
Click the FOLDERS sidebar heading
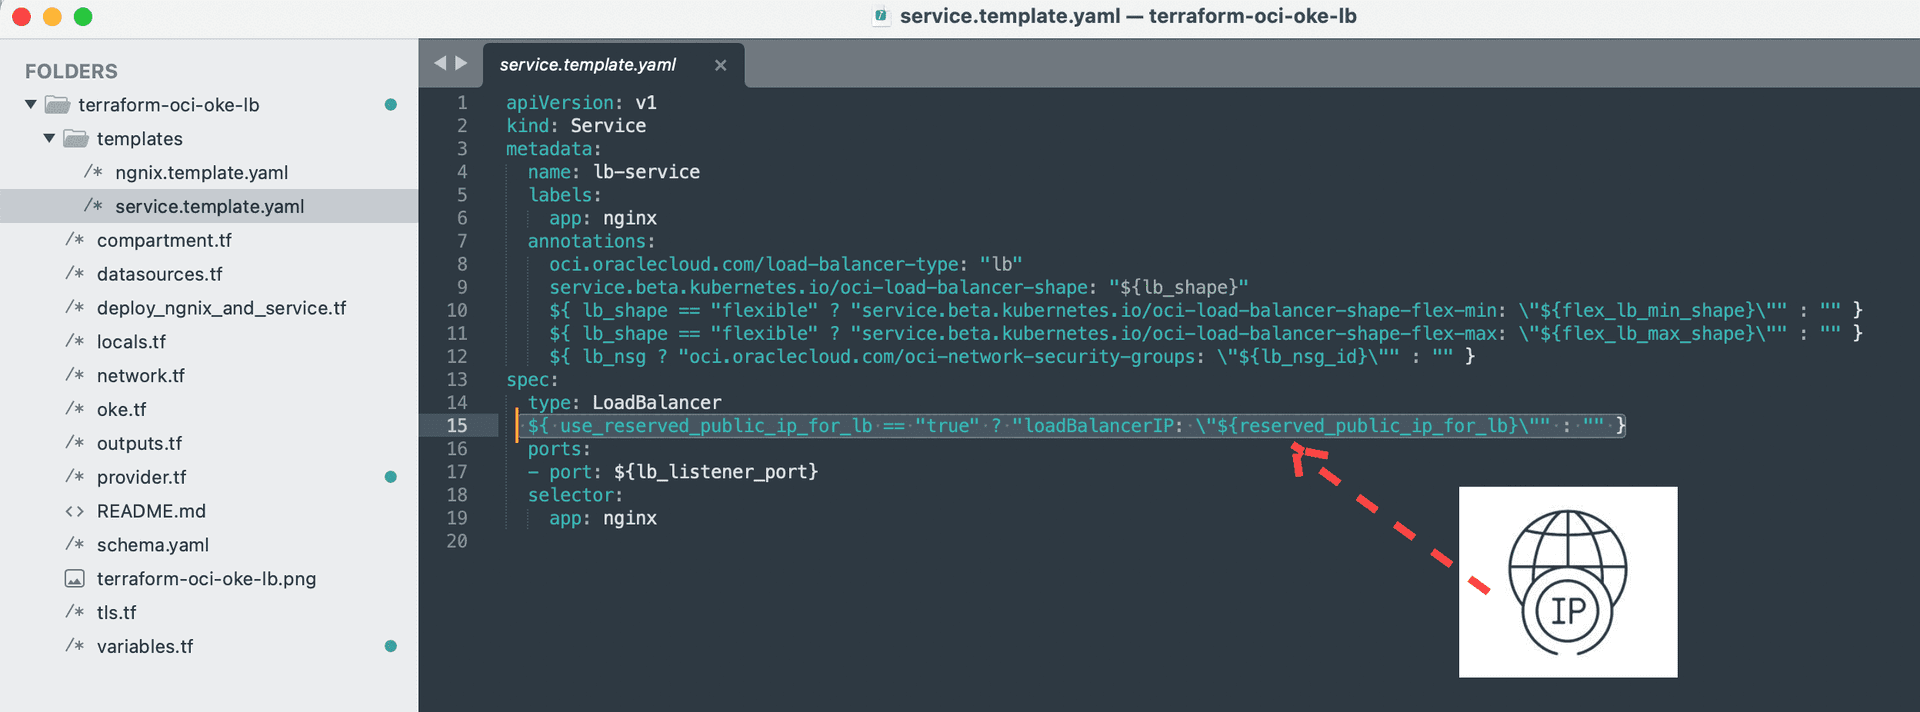click(71, 71)
